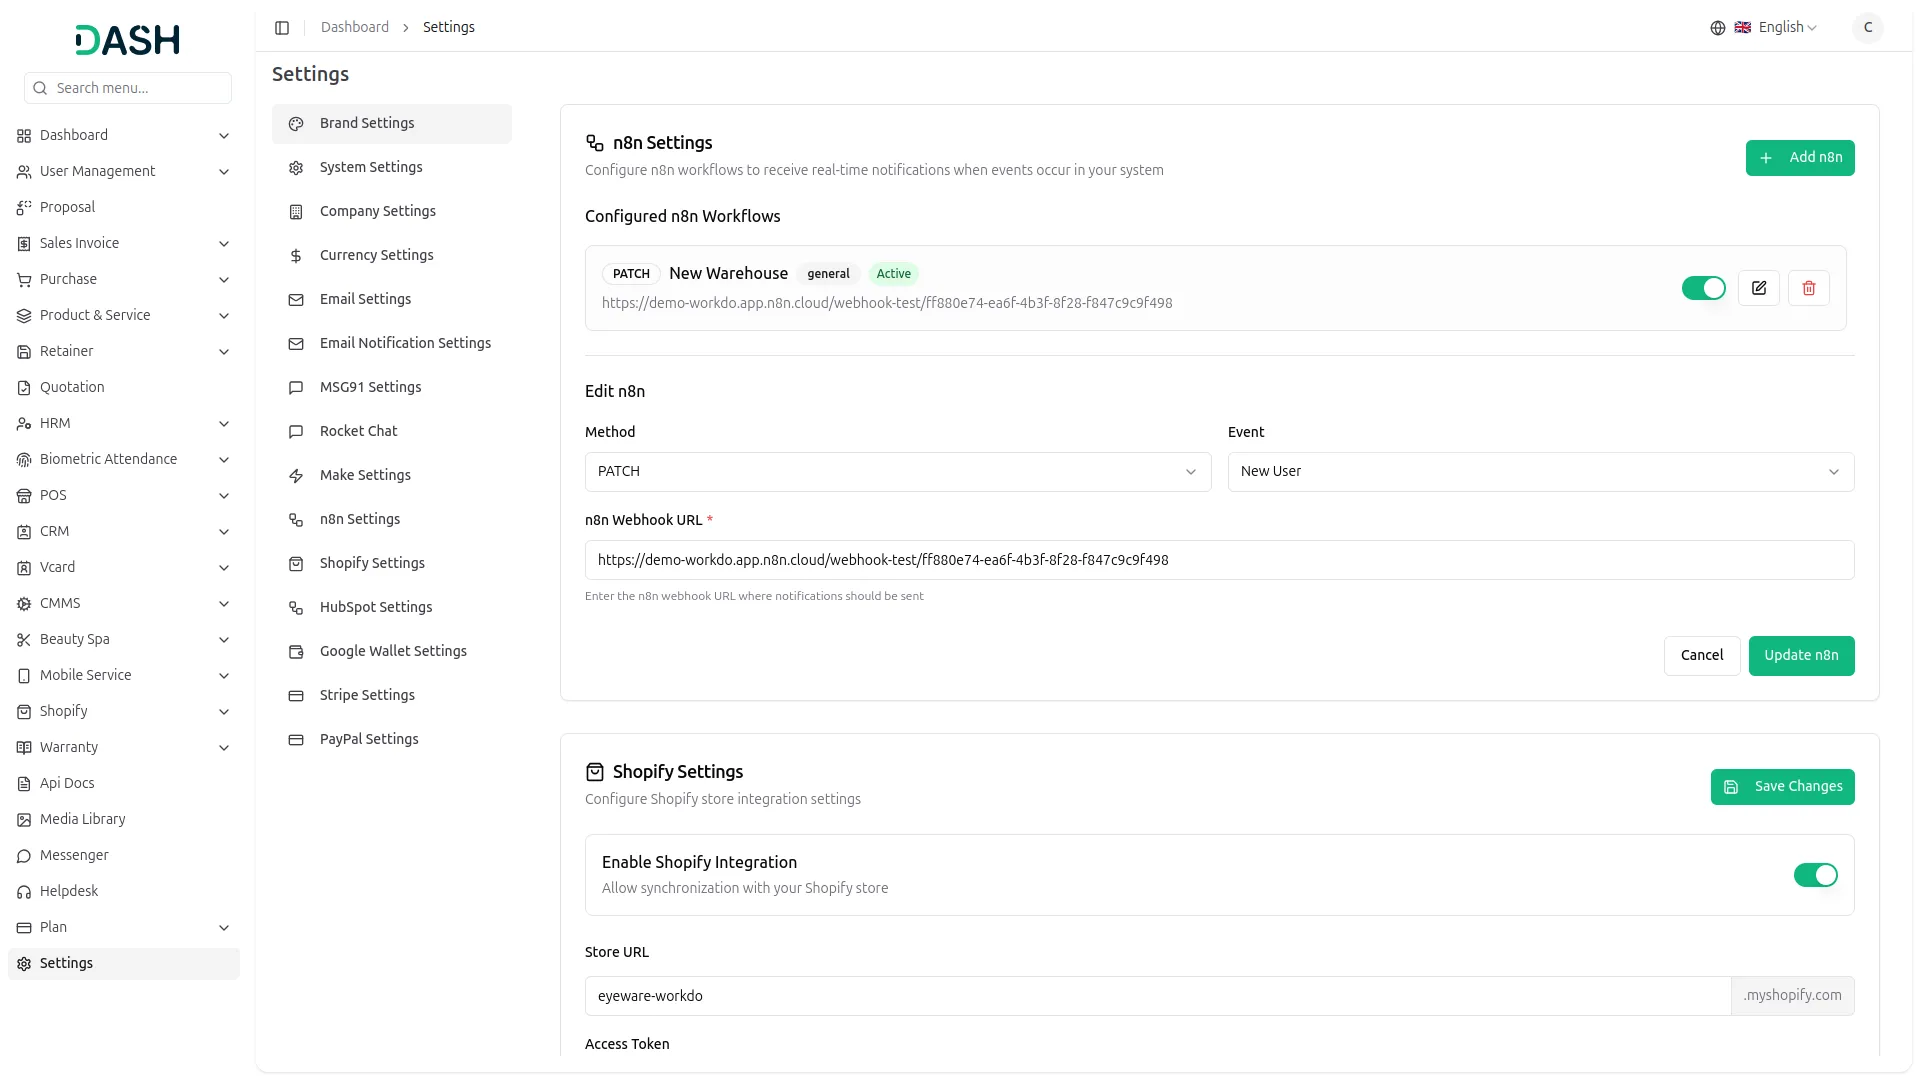Turn off Enable Shopify Integration switch
1920x1080 pixels.
click(1815, 875)
